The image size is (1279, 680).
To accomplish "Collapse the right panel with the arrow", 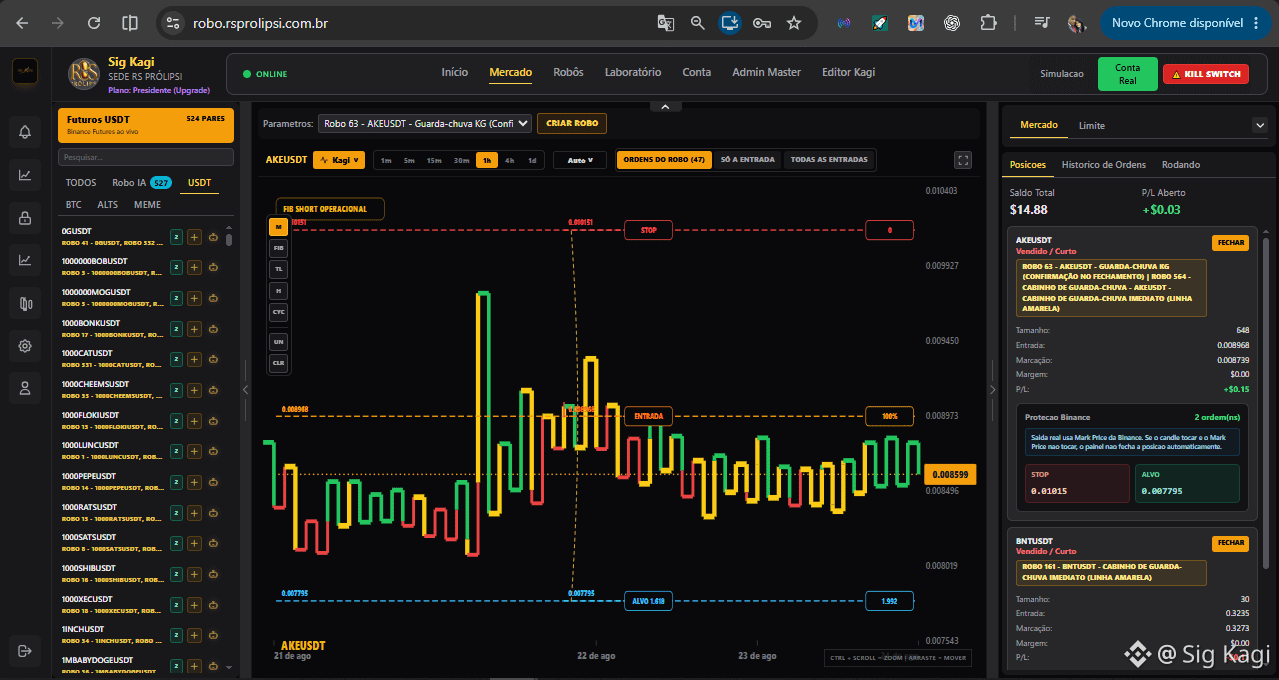I will [993, 390].
